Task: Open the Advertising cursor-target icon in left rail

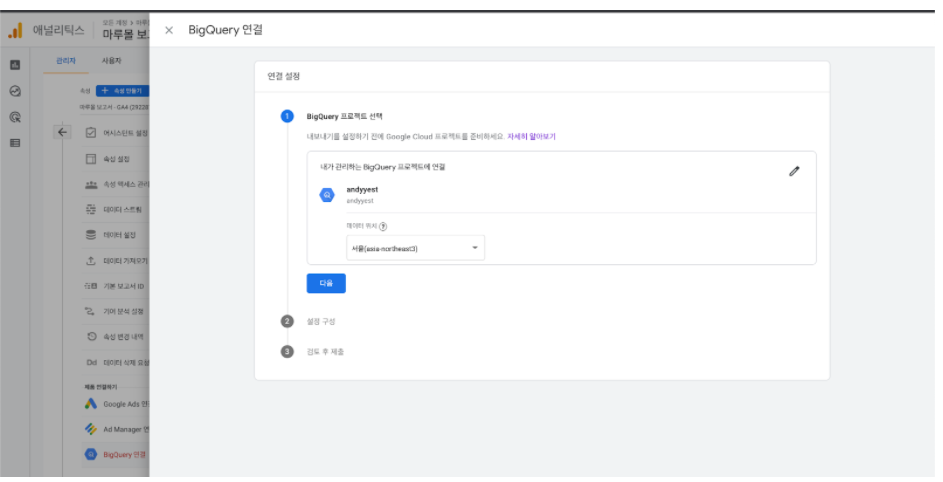Action: coord(15,117)
